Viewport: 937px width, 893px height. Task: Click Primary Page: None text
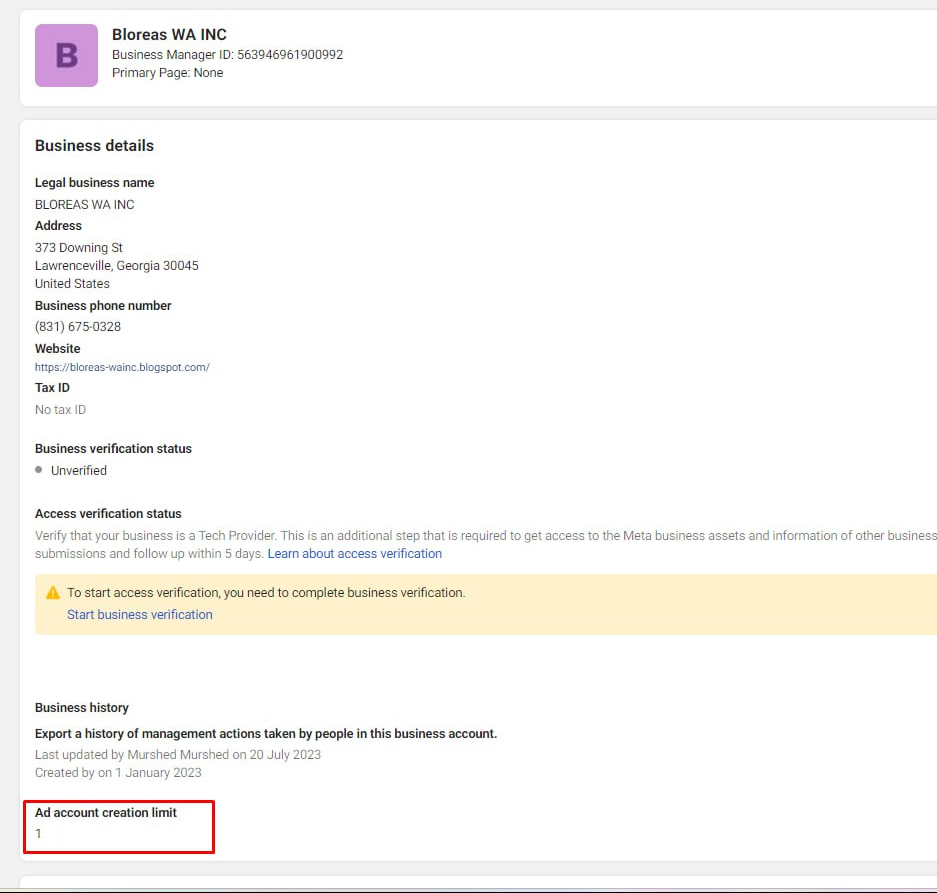[x=167, y=72]
